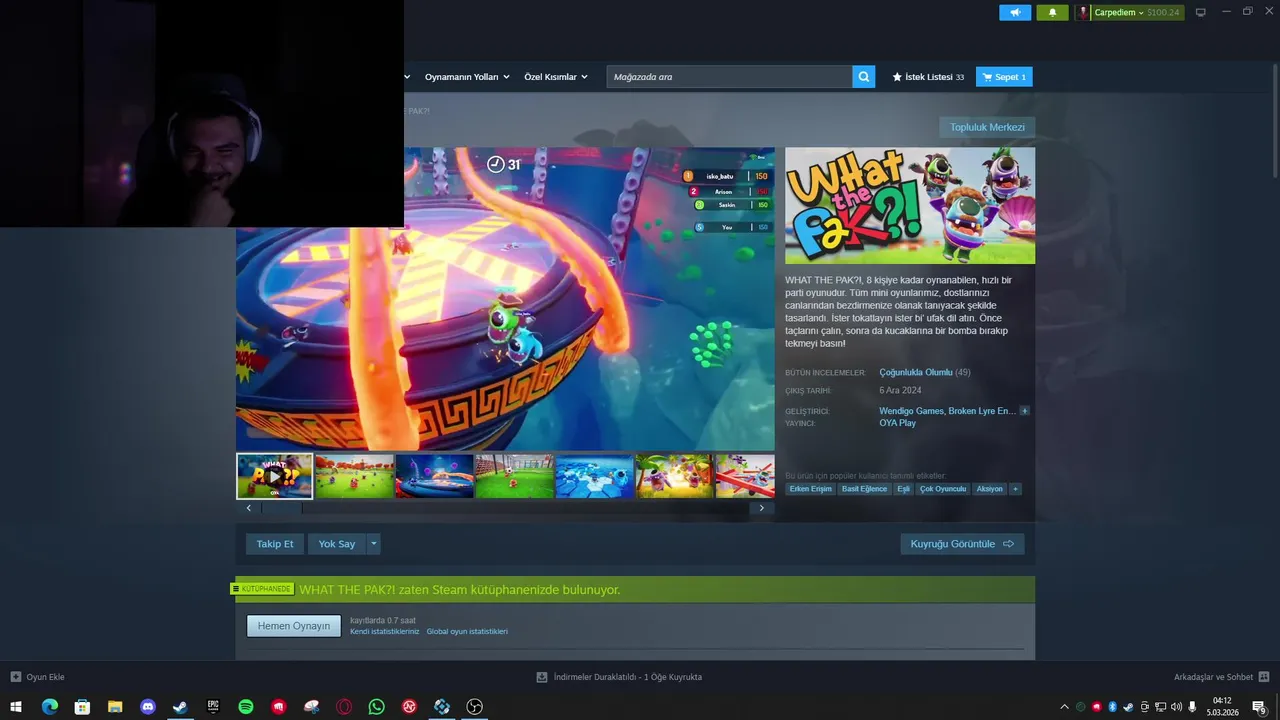Image resolution: width=1280 pixels, height=720 pixels.
Task: Select the Erken Erişim tag
Action: point(810,489)
